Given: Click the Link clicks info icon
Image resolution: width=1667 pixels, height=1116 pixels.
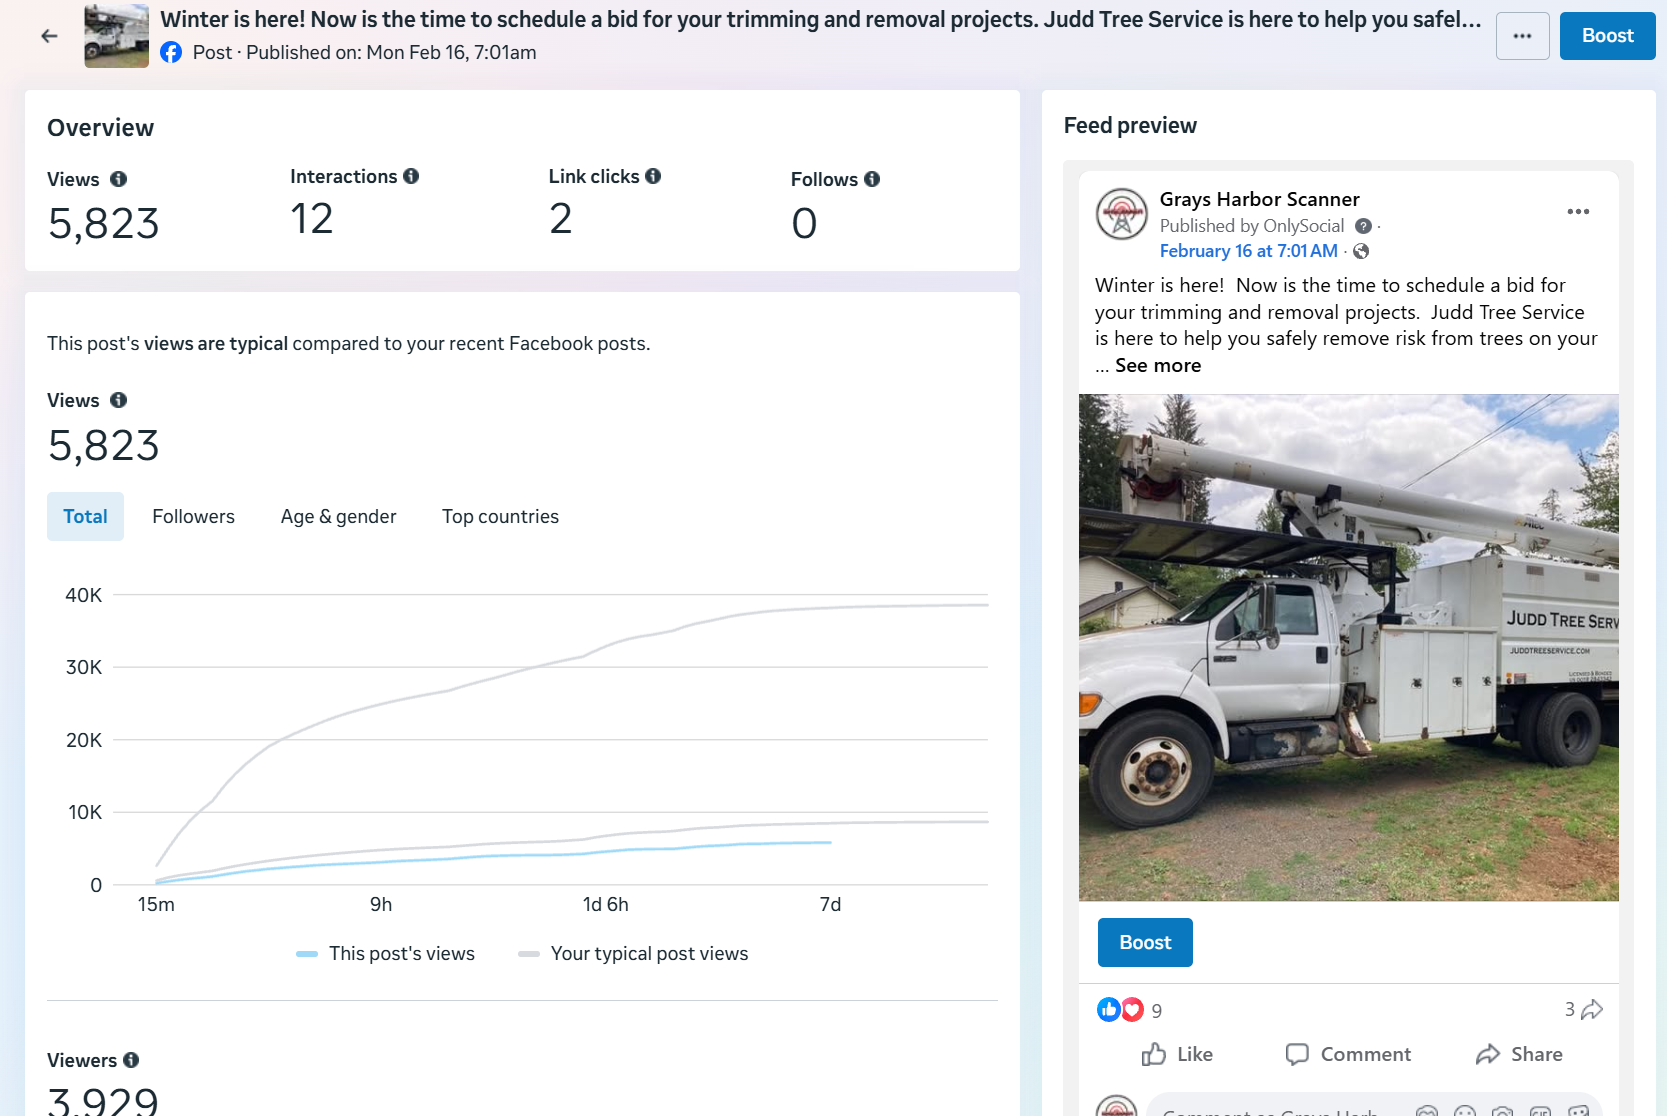Looking at the screenshot, I should (x=653, y=176).
